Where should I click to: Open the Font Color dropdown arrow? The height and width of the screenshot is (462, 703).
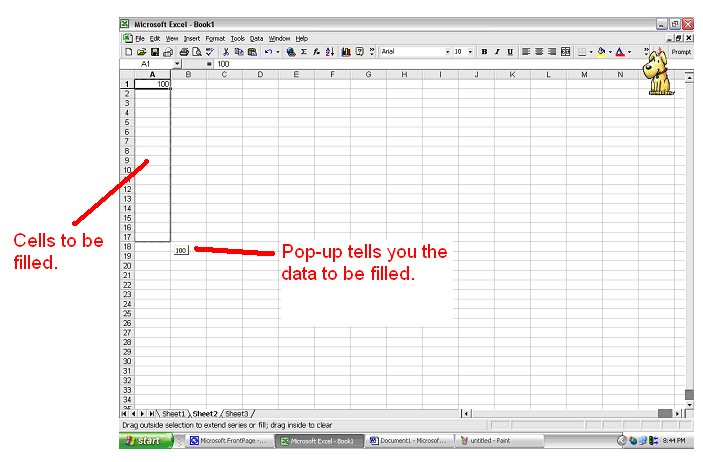point(629,52)
